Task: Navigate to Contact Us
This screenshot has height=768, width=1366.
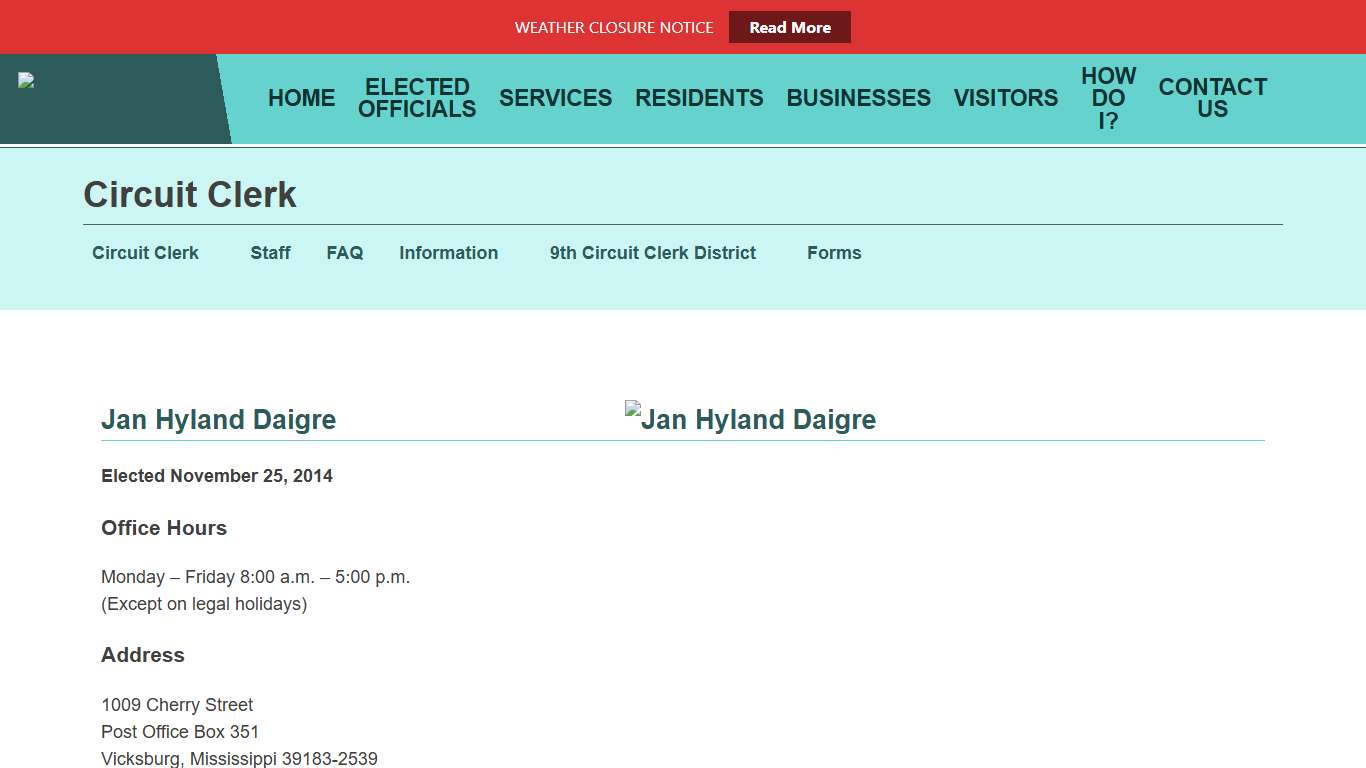Action: [x=1212, y=98]
